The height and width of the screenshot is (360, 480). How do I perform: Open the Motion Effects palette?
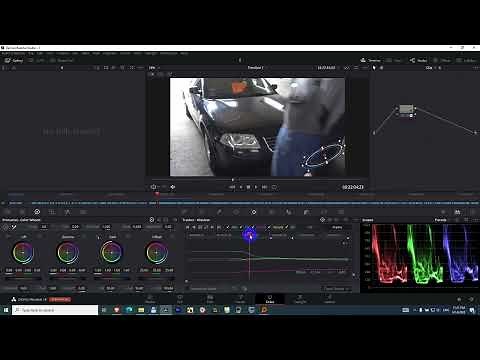(x=83, y=212)
